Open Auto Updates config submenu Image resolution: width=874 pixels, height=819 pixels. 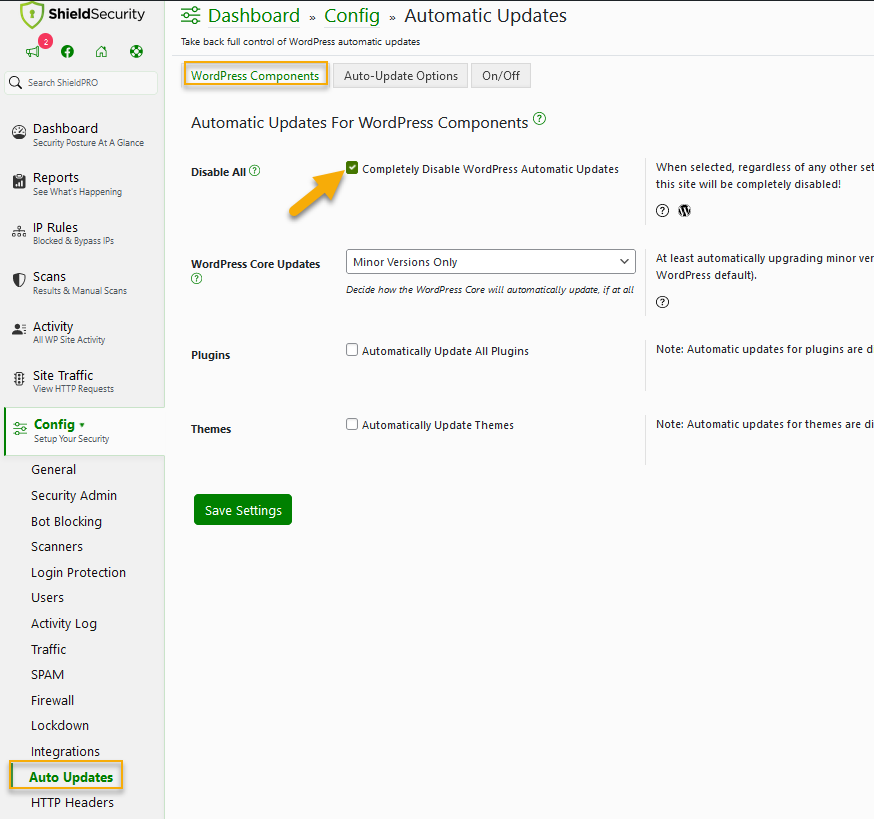pos(71,777)
